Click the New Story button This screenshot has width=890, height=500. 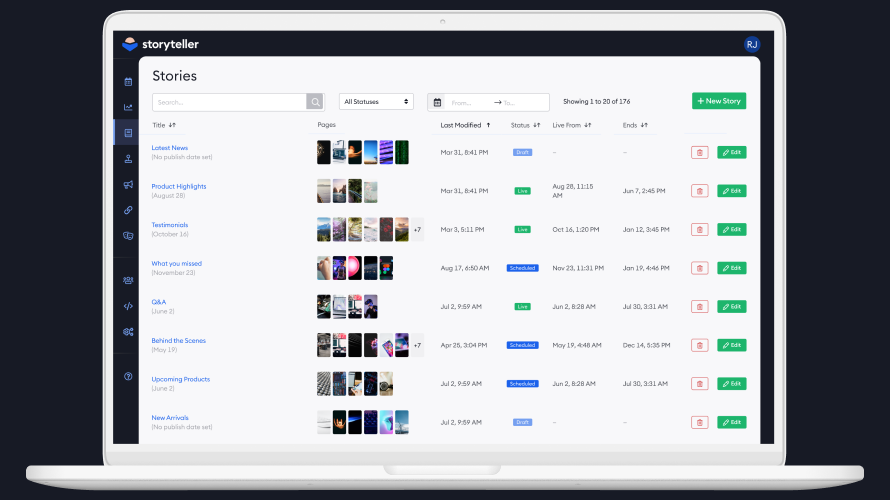click(x=719, y=101)
